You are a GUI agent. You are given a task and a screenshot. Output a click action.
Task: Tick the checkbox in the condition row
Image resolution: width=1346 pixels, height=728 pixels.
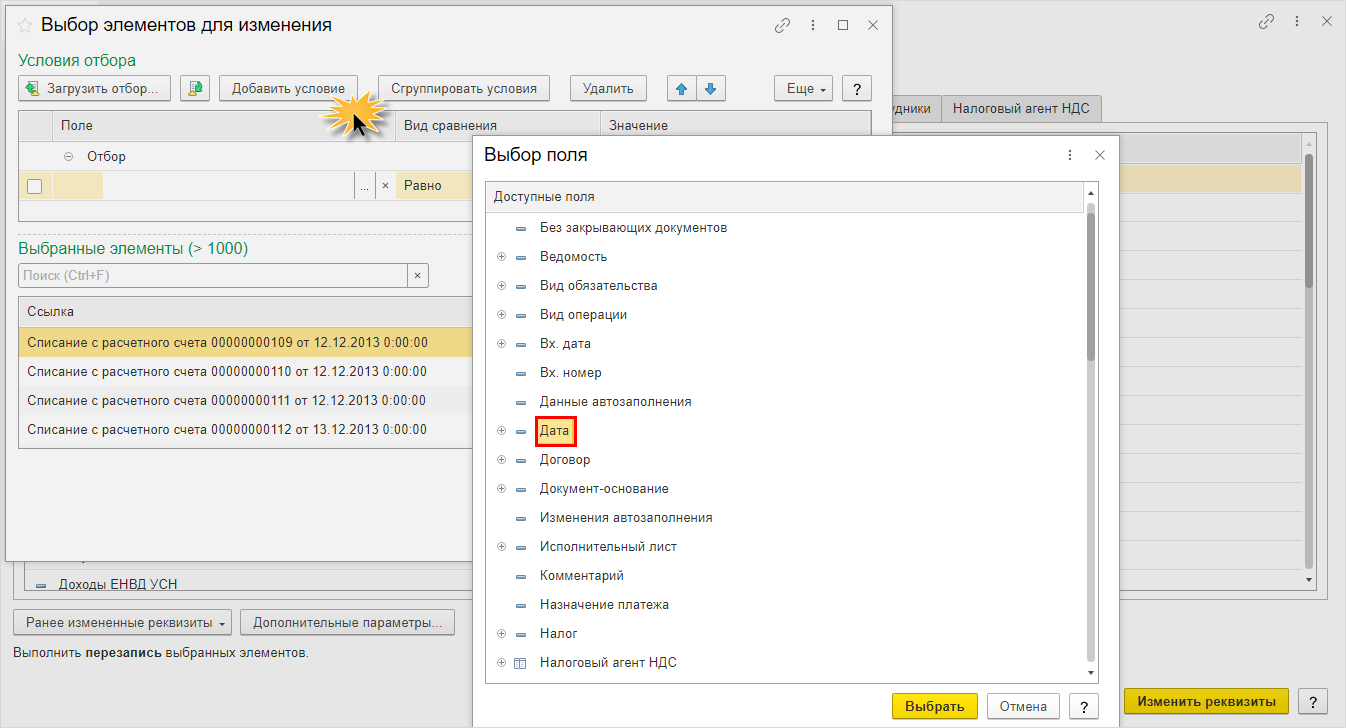(34, 186)
